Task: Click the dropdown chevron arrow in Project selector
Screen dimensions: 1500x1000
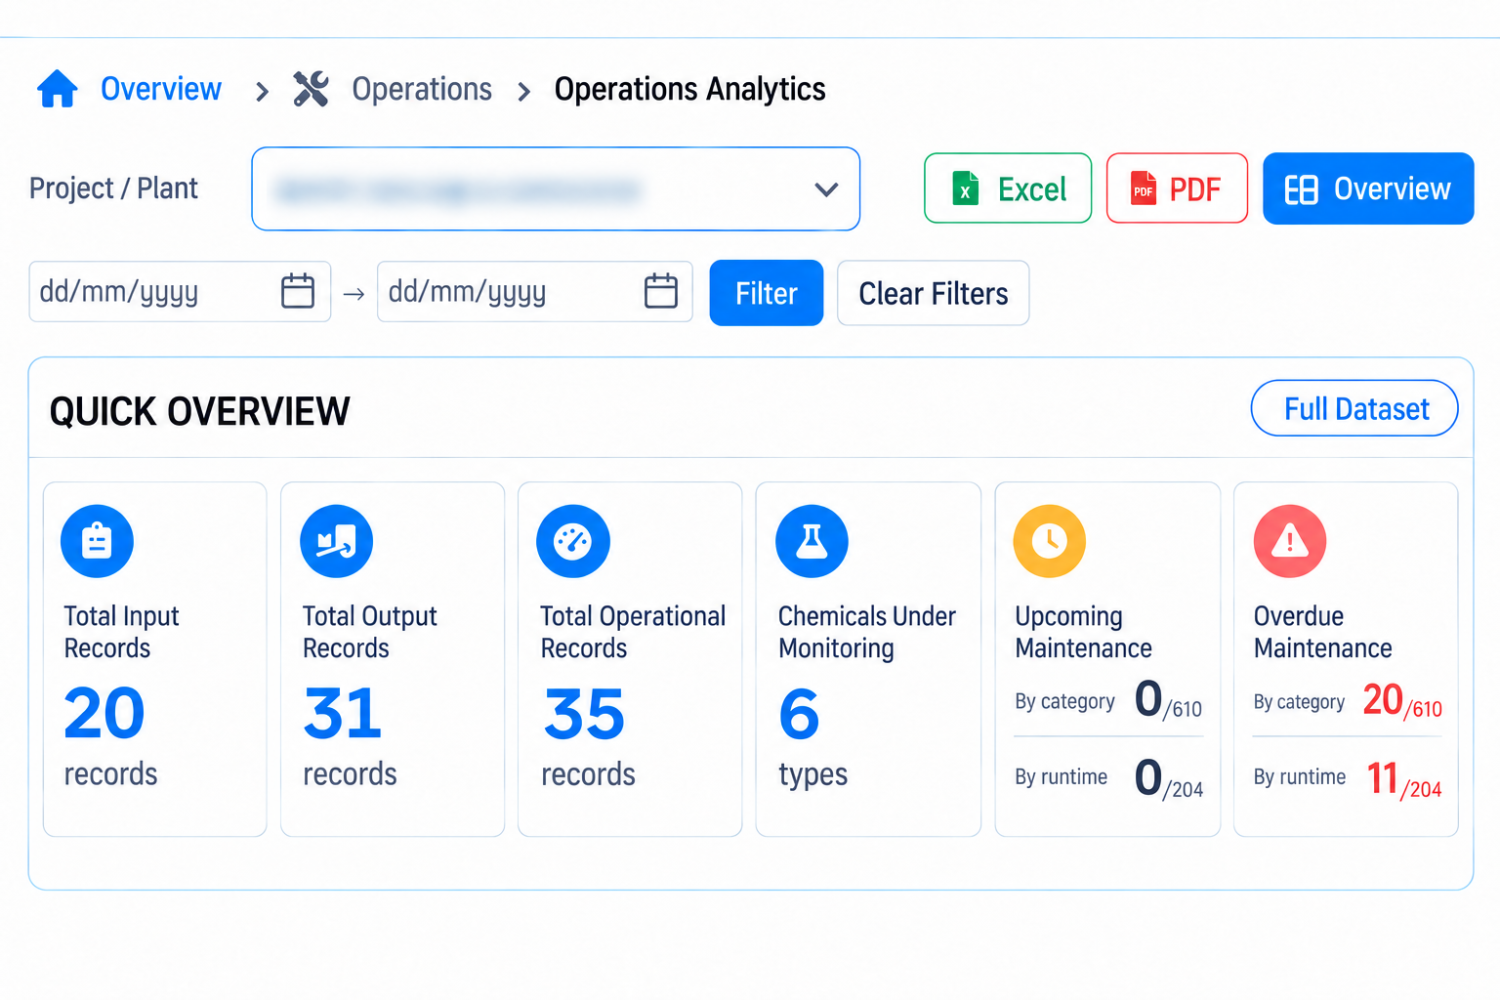Action: [x=826, y=189]
